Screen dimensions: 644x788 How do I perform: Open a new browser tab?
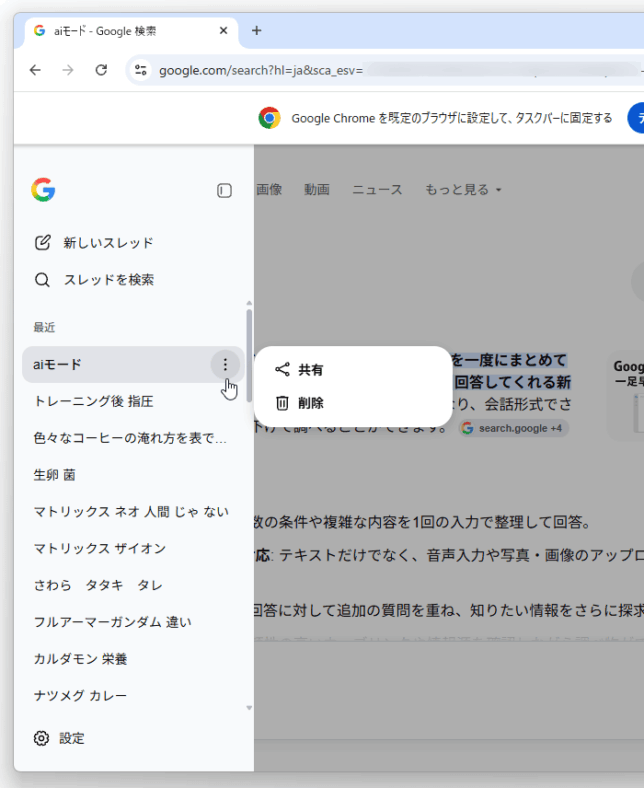pyautogui.click(x=256, y=31)
